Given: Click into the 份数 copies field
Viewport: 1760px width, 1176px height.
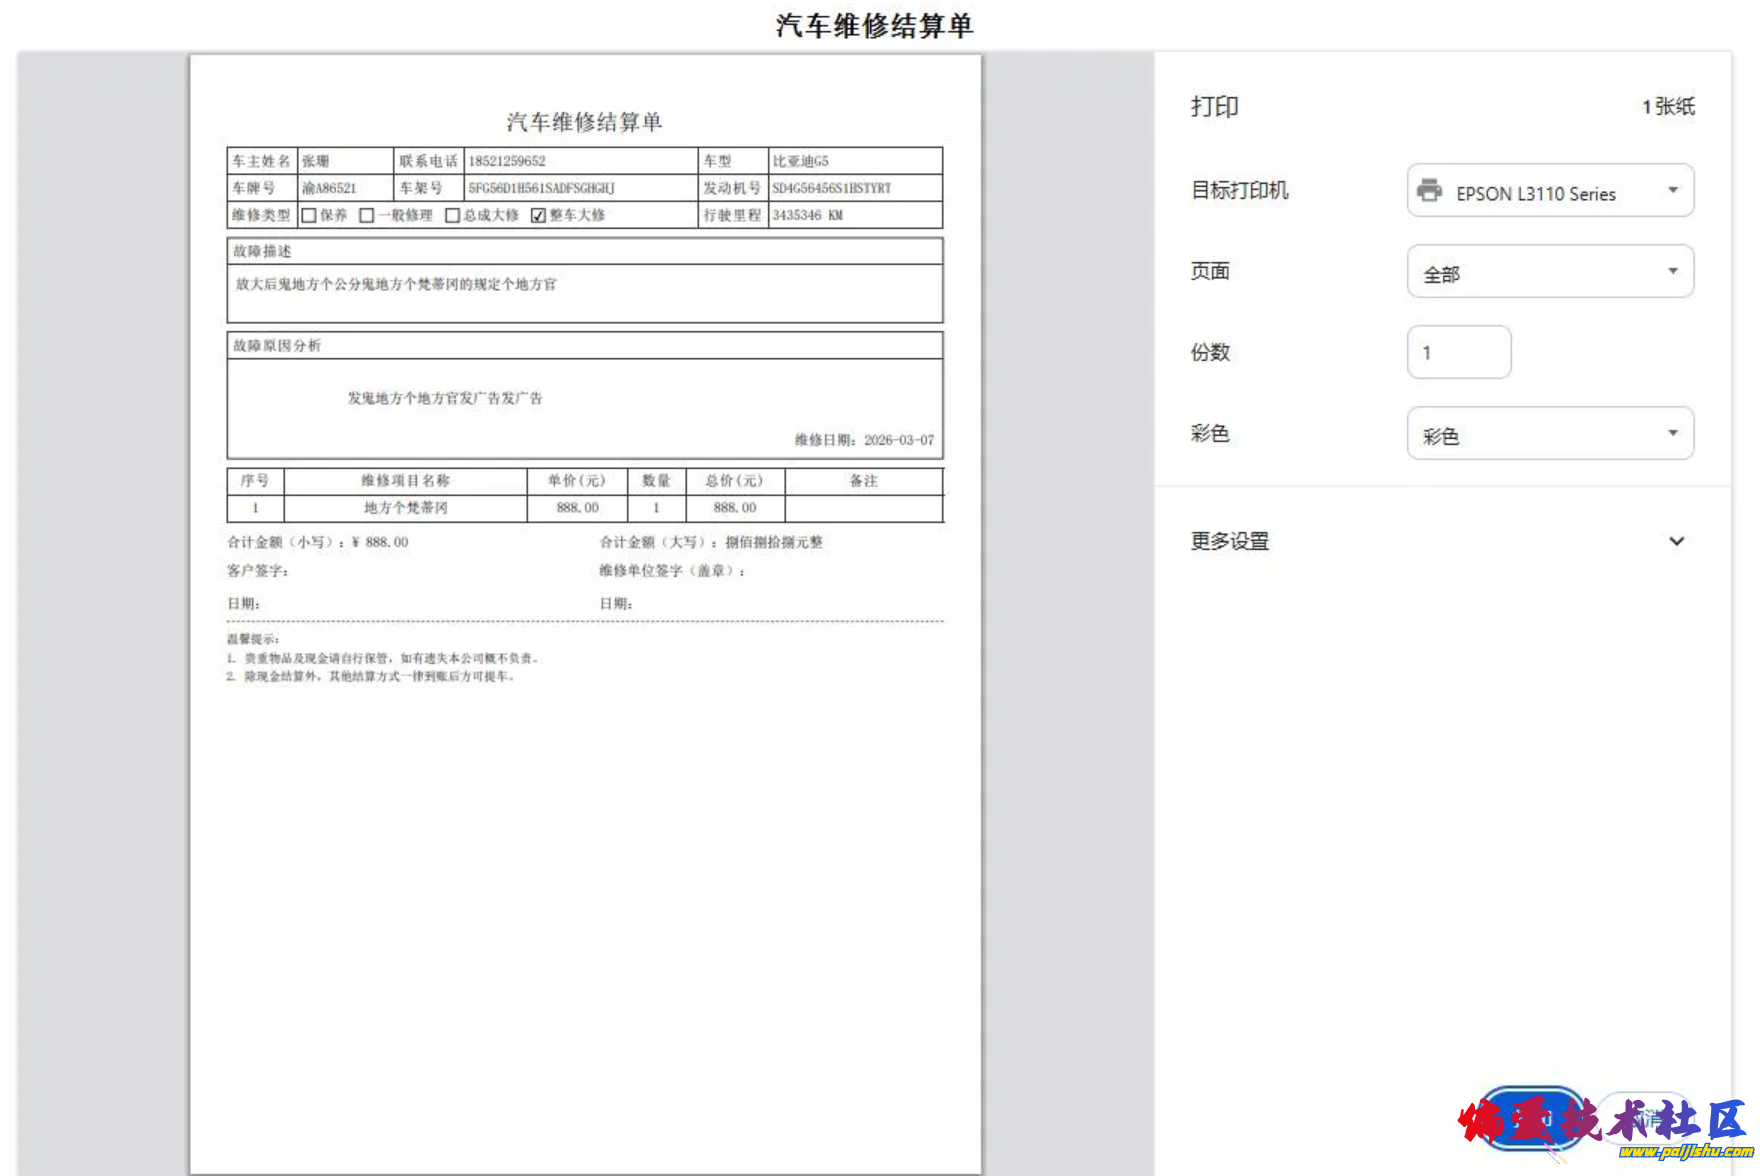Looking at the screenshot, I should (1458, 353).
